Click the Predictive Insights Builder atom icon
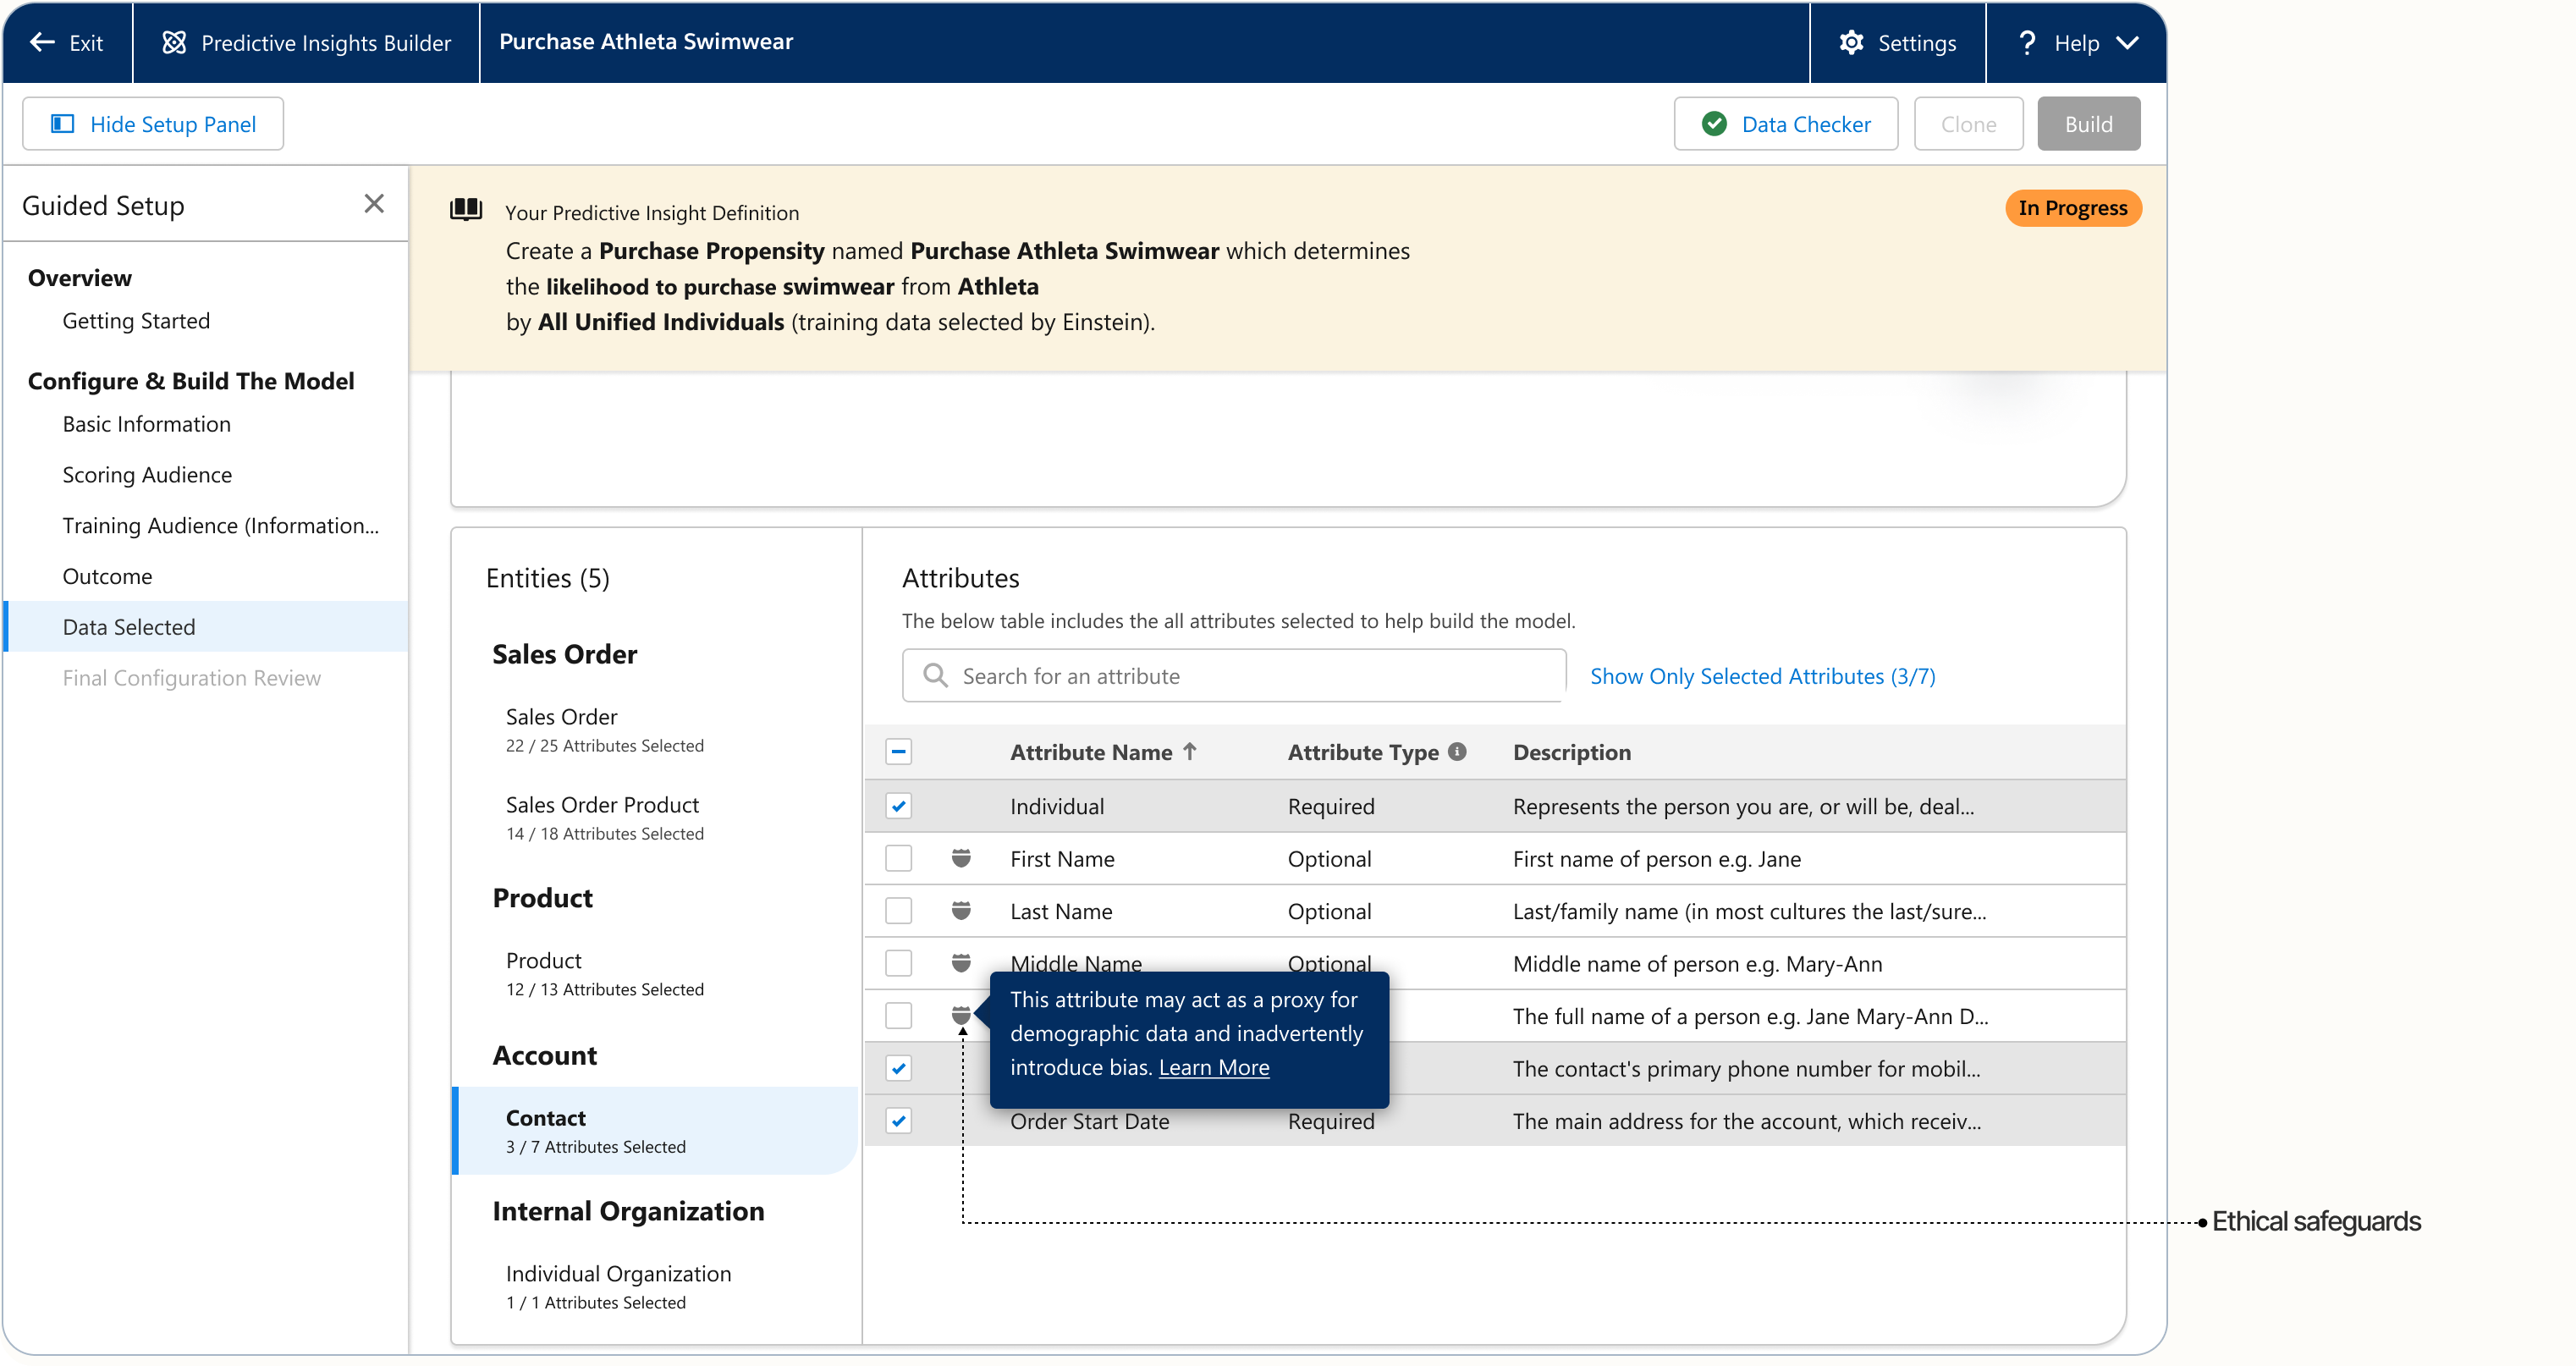 (174, 42)
